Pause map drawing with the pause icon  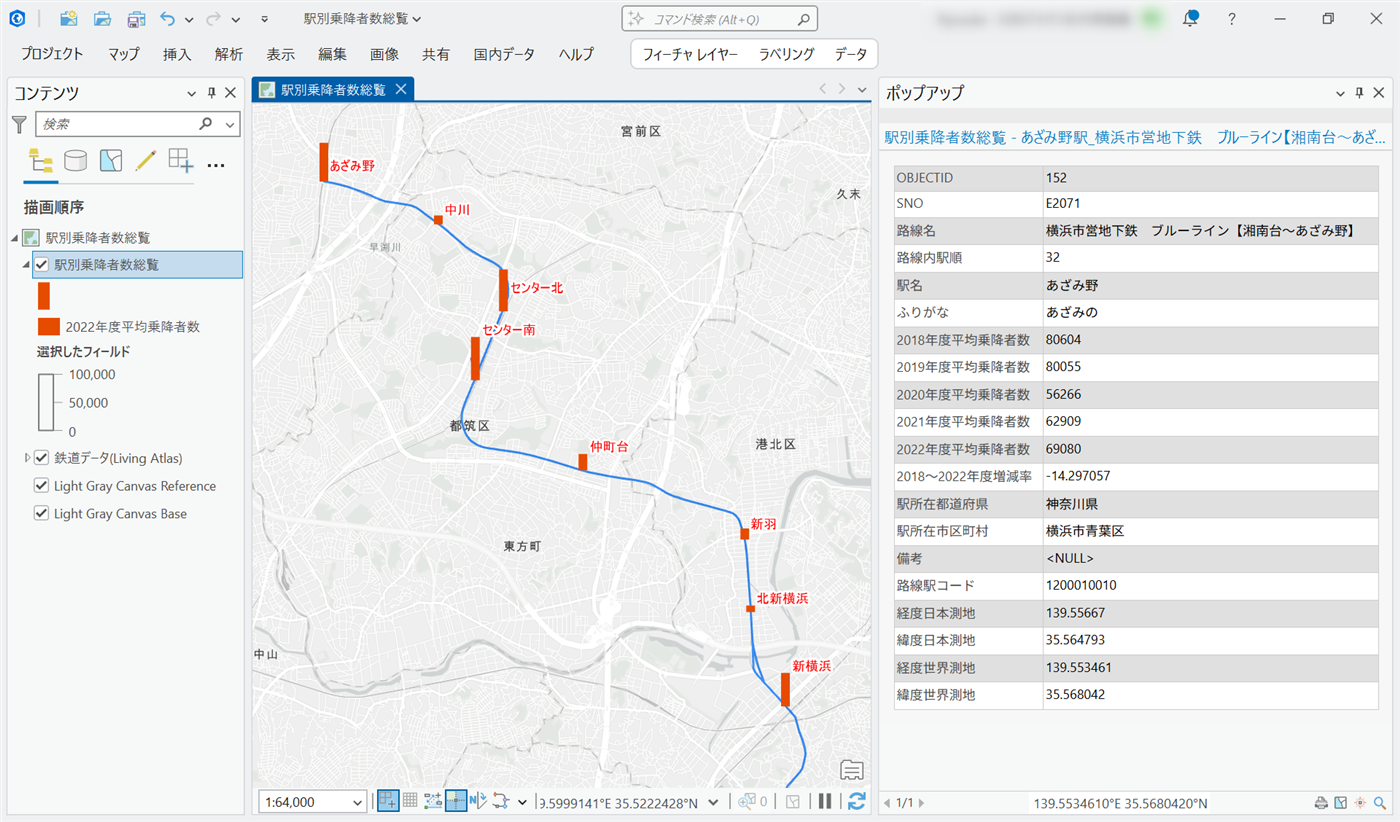825,801
